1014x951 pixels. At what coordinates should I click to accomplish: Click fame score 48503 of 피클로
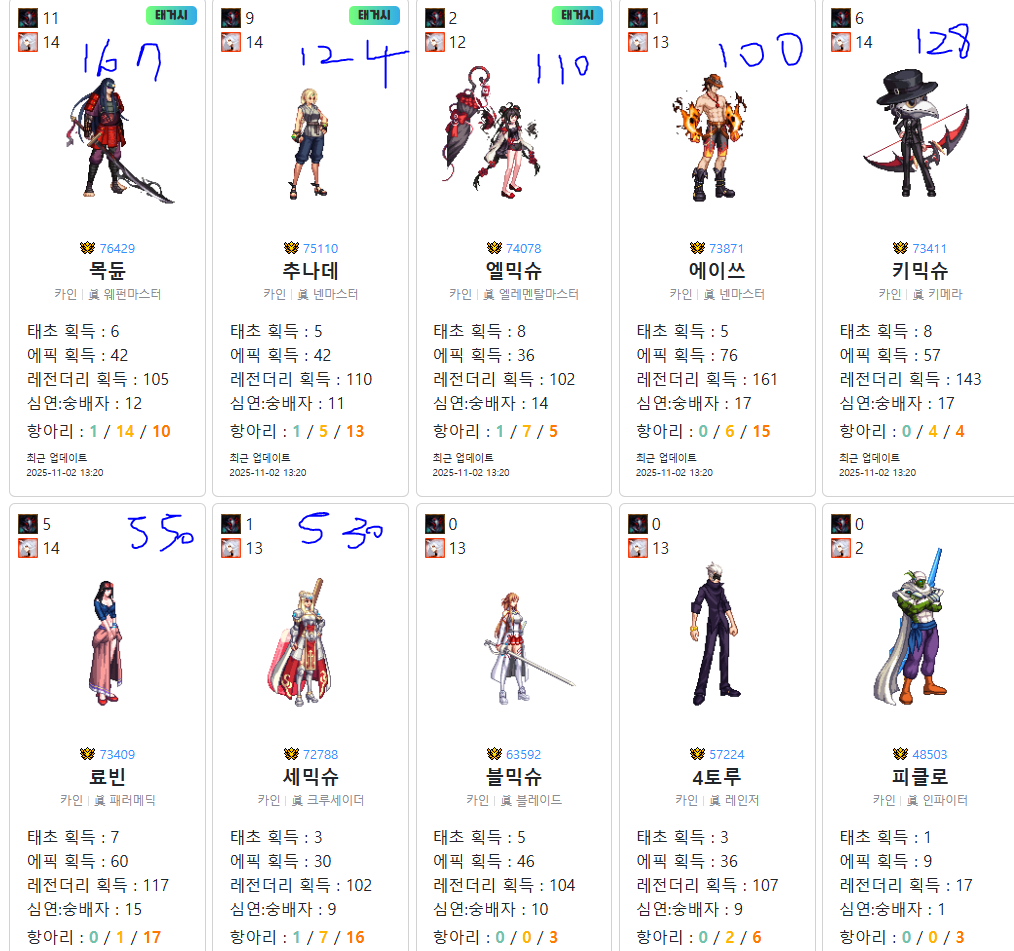point(929,754)
